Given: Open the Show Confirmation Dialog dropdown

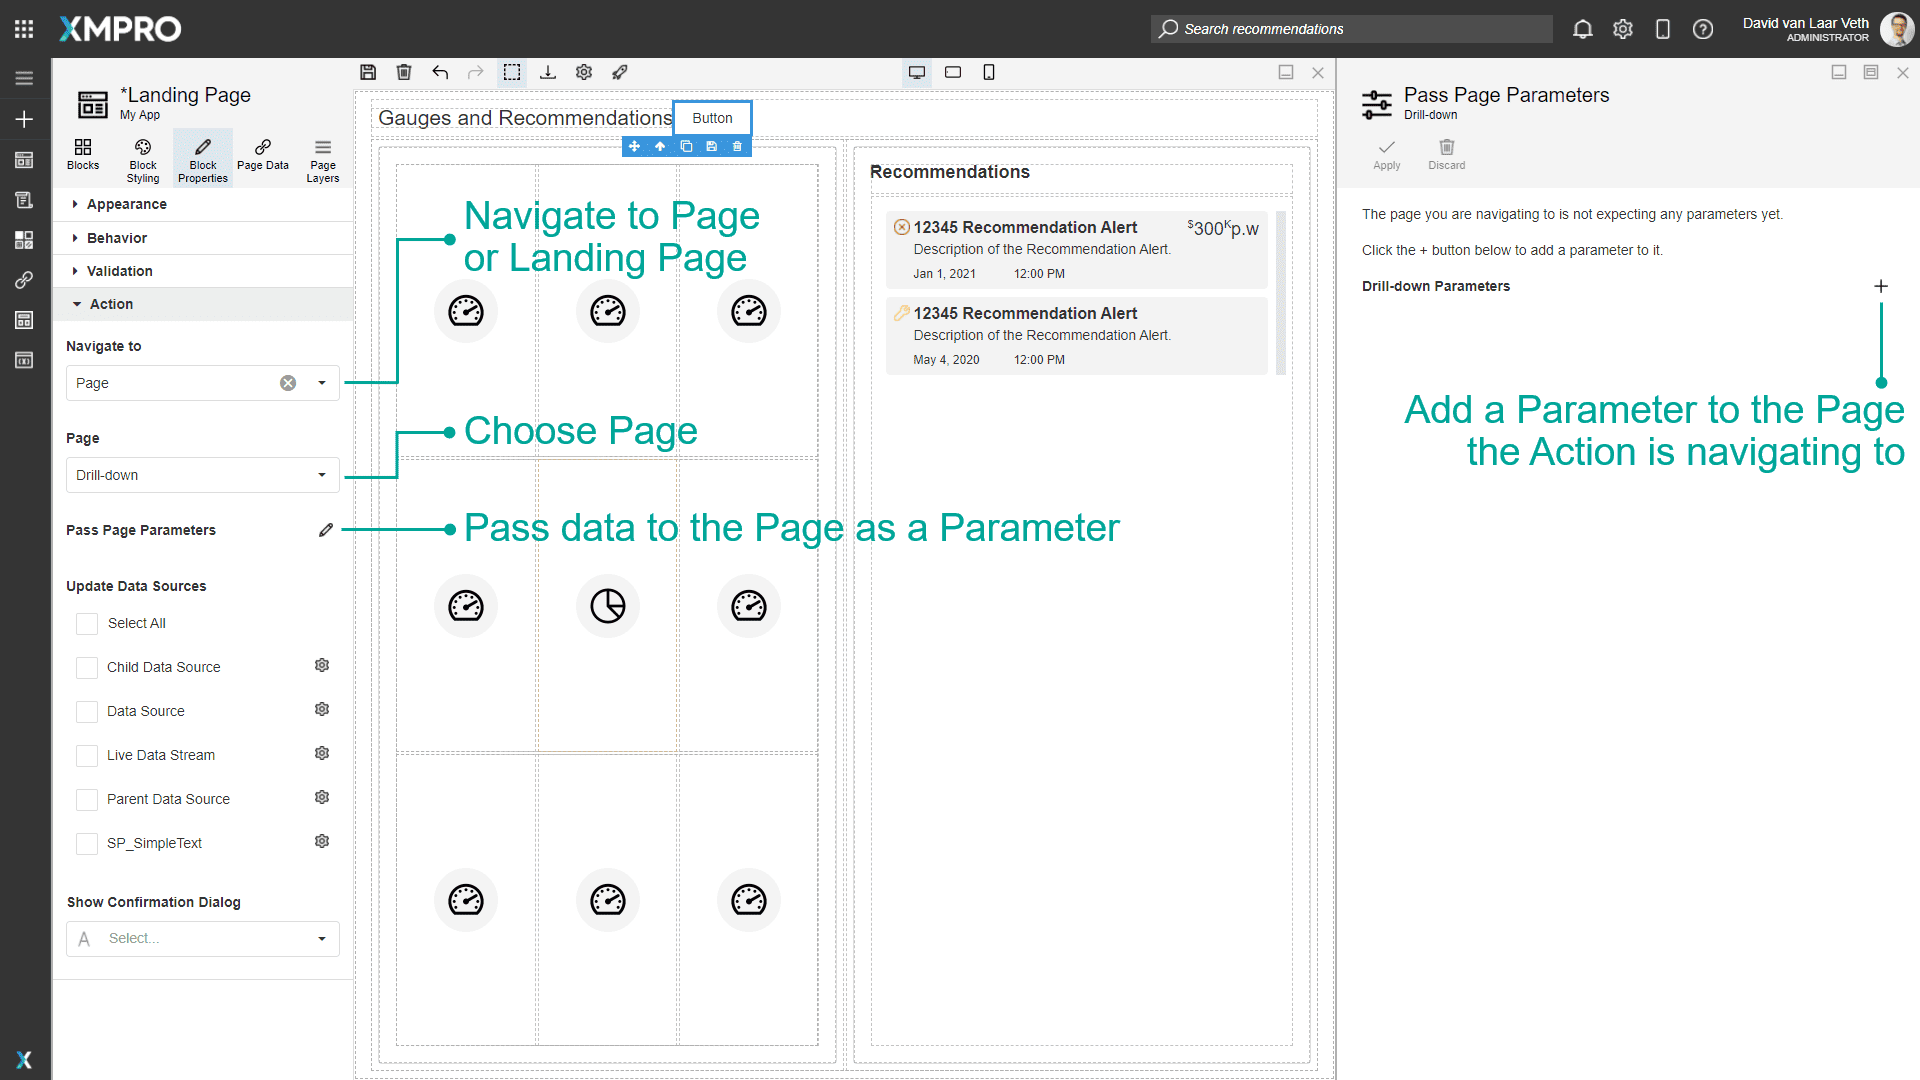Looking at the screenshot, I should 322,939.
